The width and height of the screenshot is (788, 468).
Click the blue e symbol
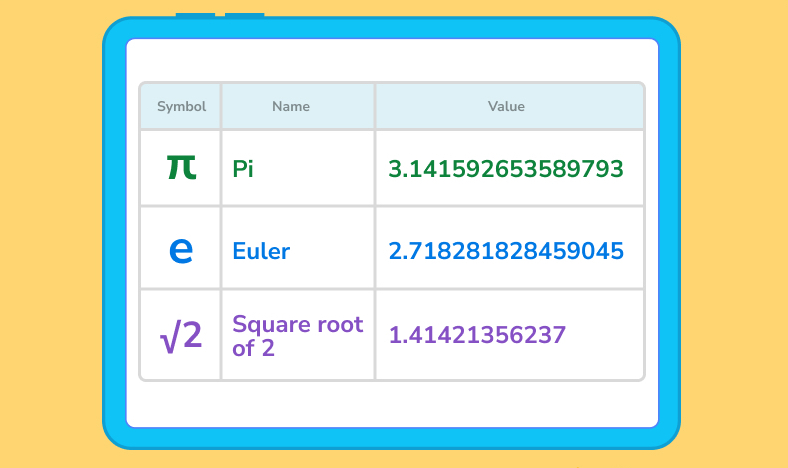point(181,250)
